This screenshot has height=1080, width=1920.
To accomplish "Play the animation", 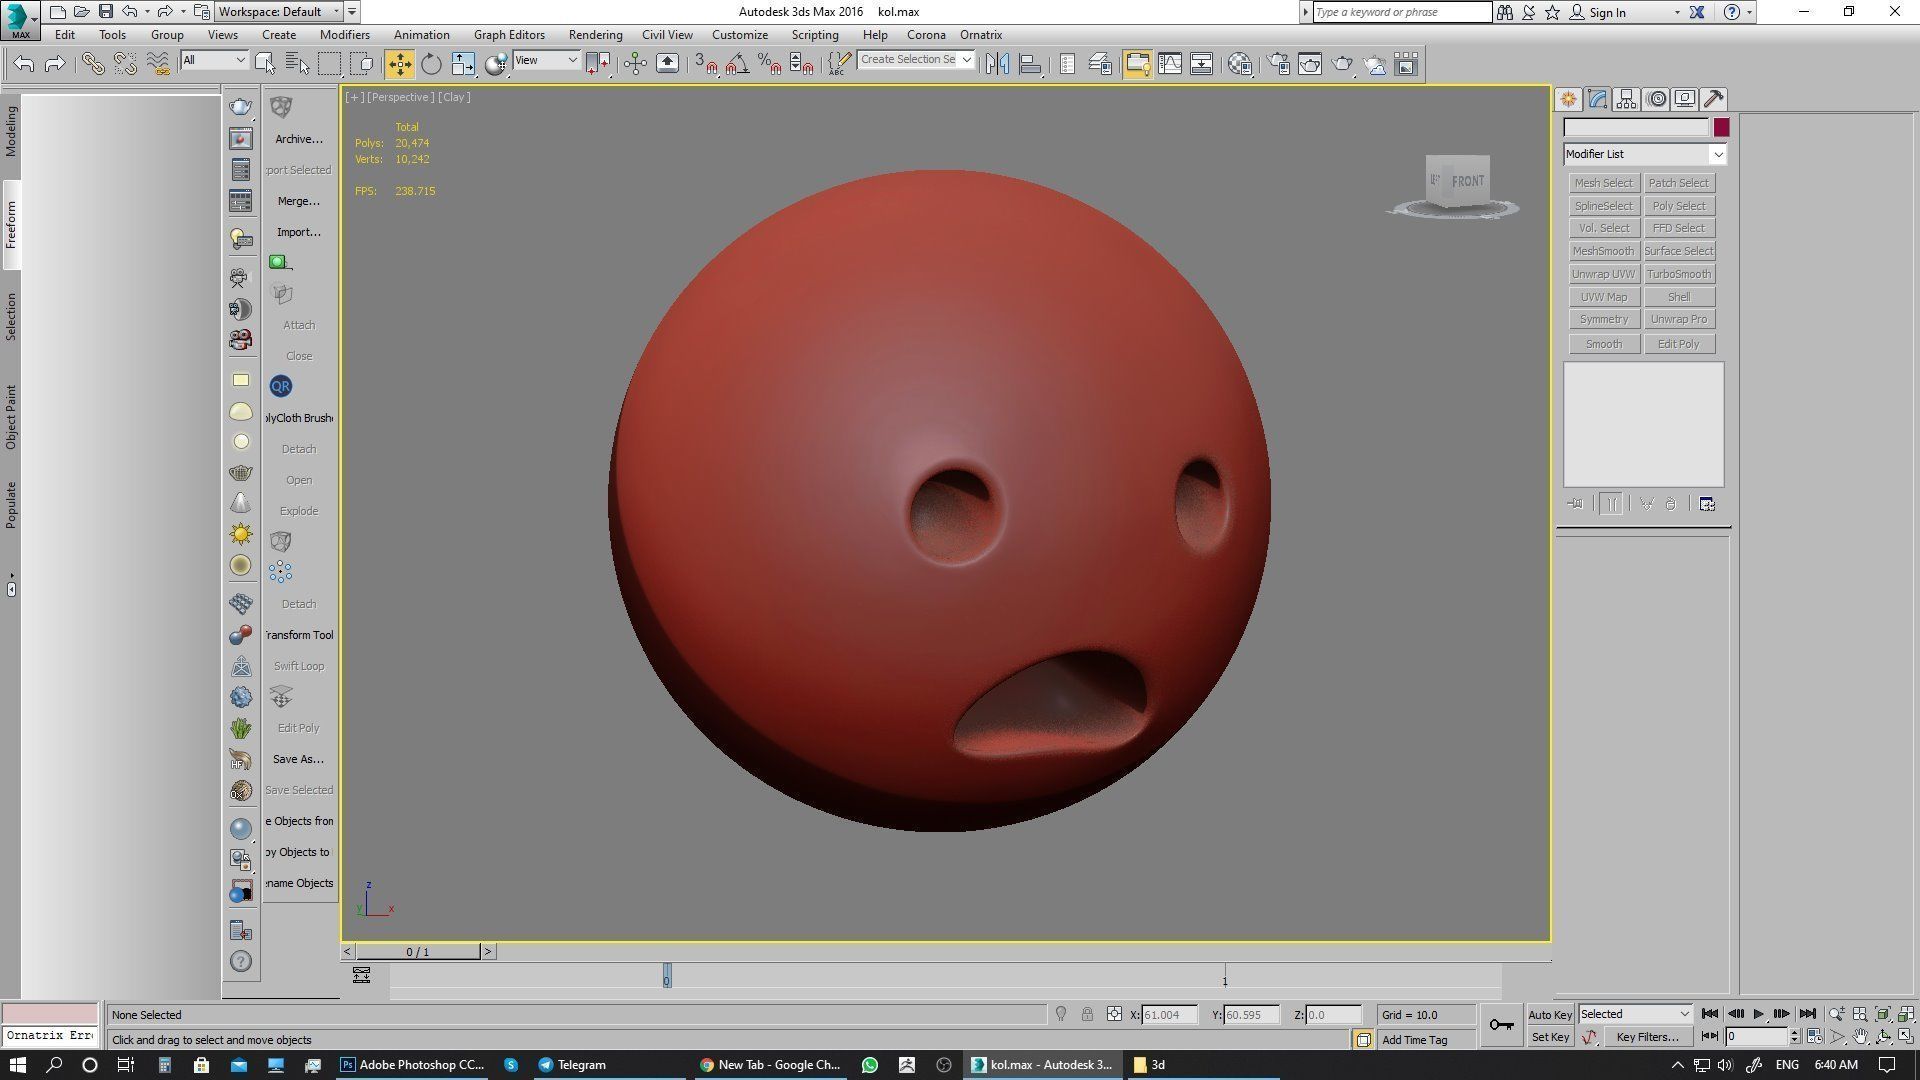I will pyautogui.click(x=1759, y=1014).
